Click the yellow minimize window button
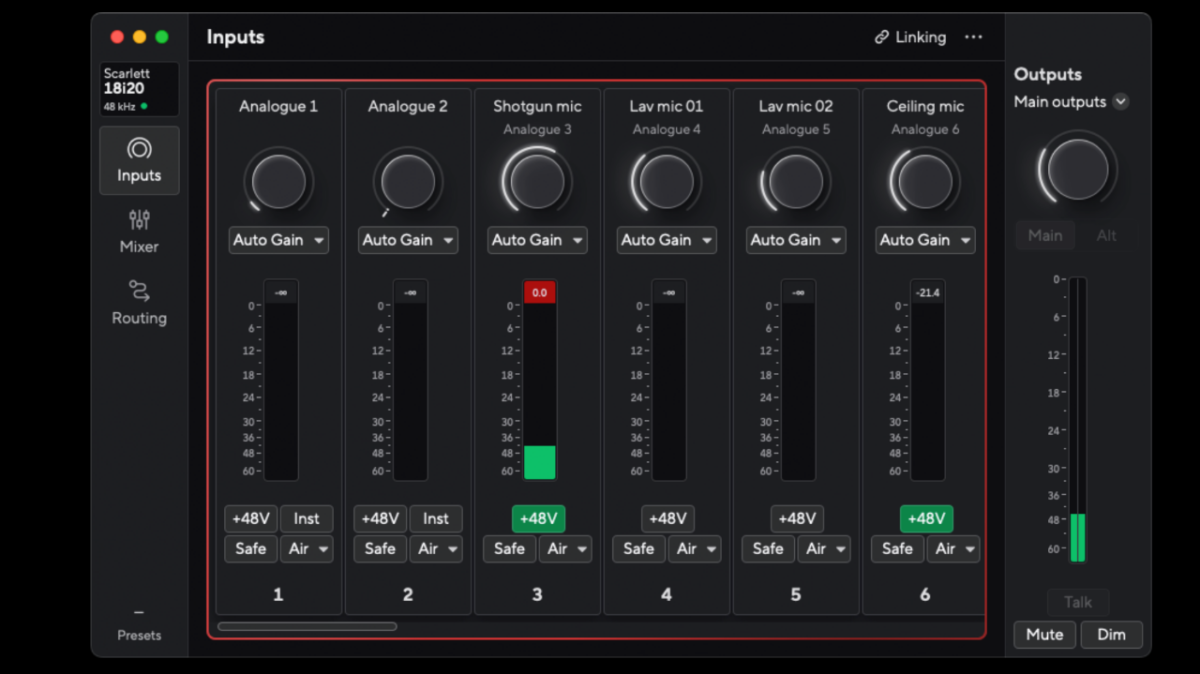The image size is (1200, 674). point(139,37)
